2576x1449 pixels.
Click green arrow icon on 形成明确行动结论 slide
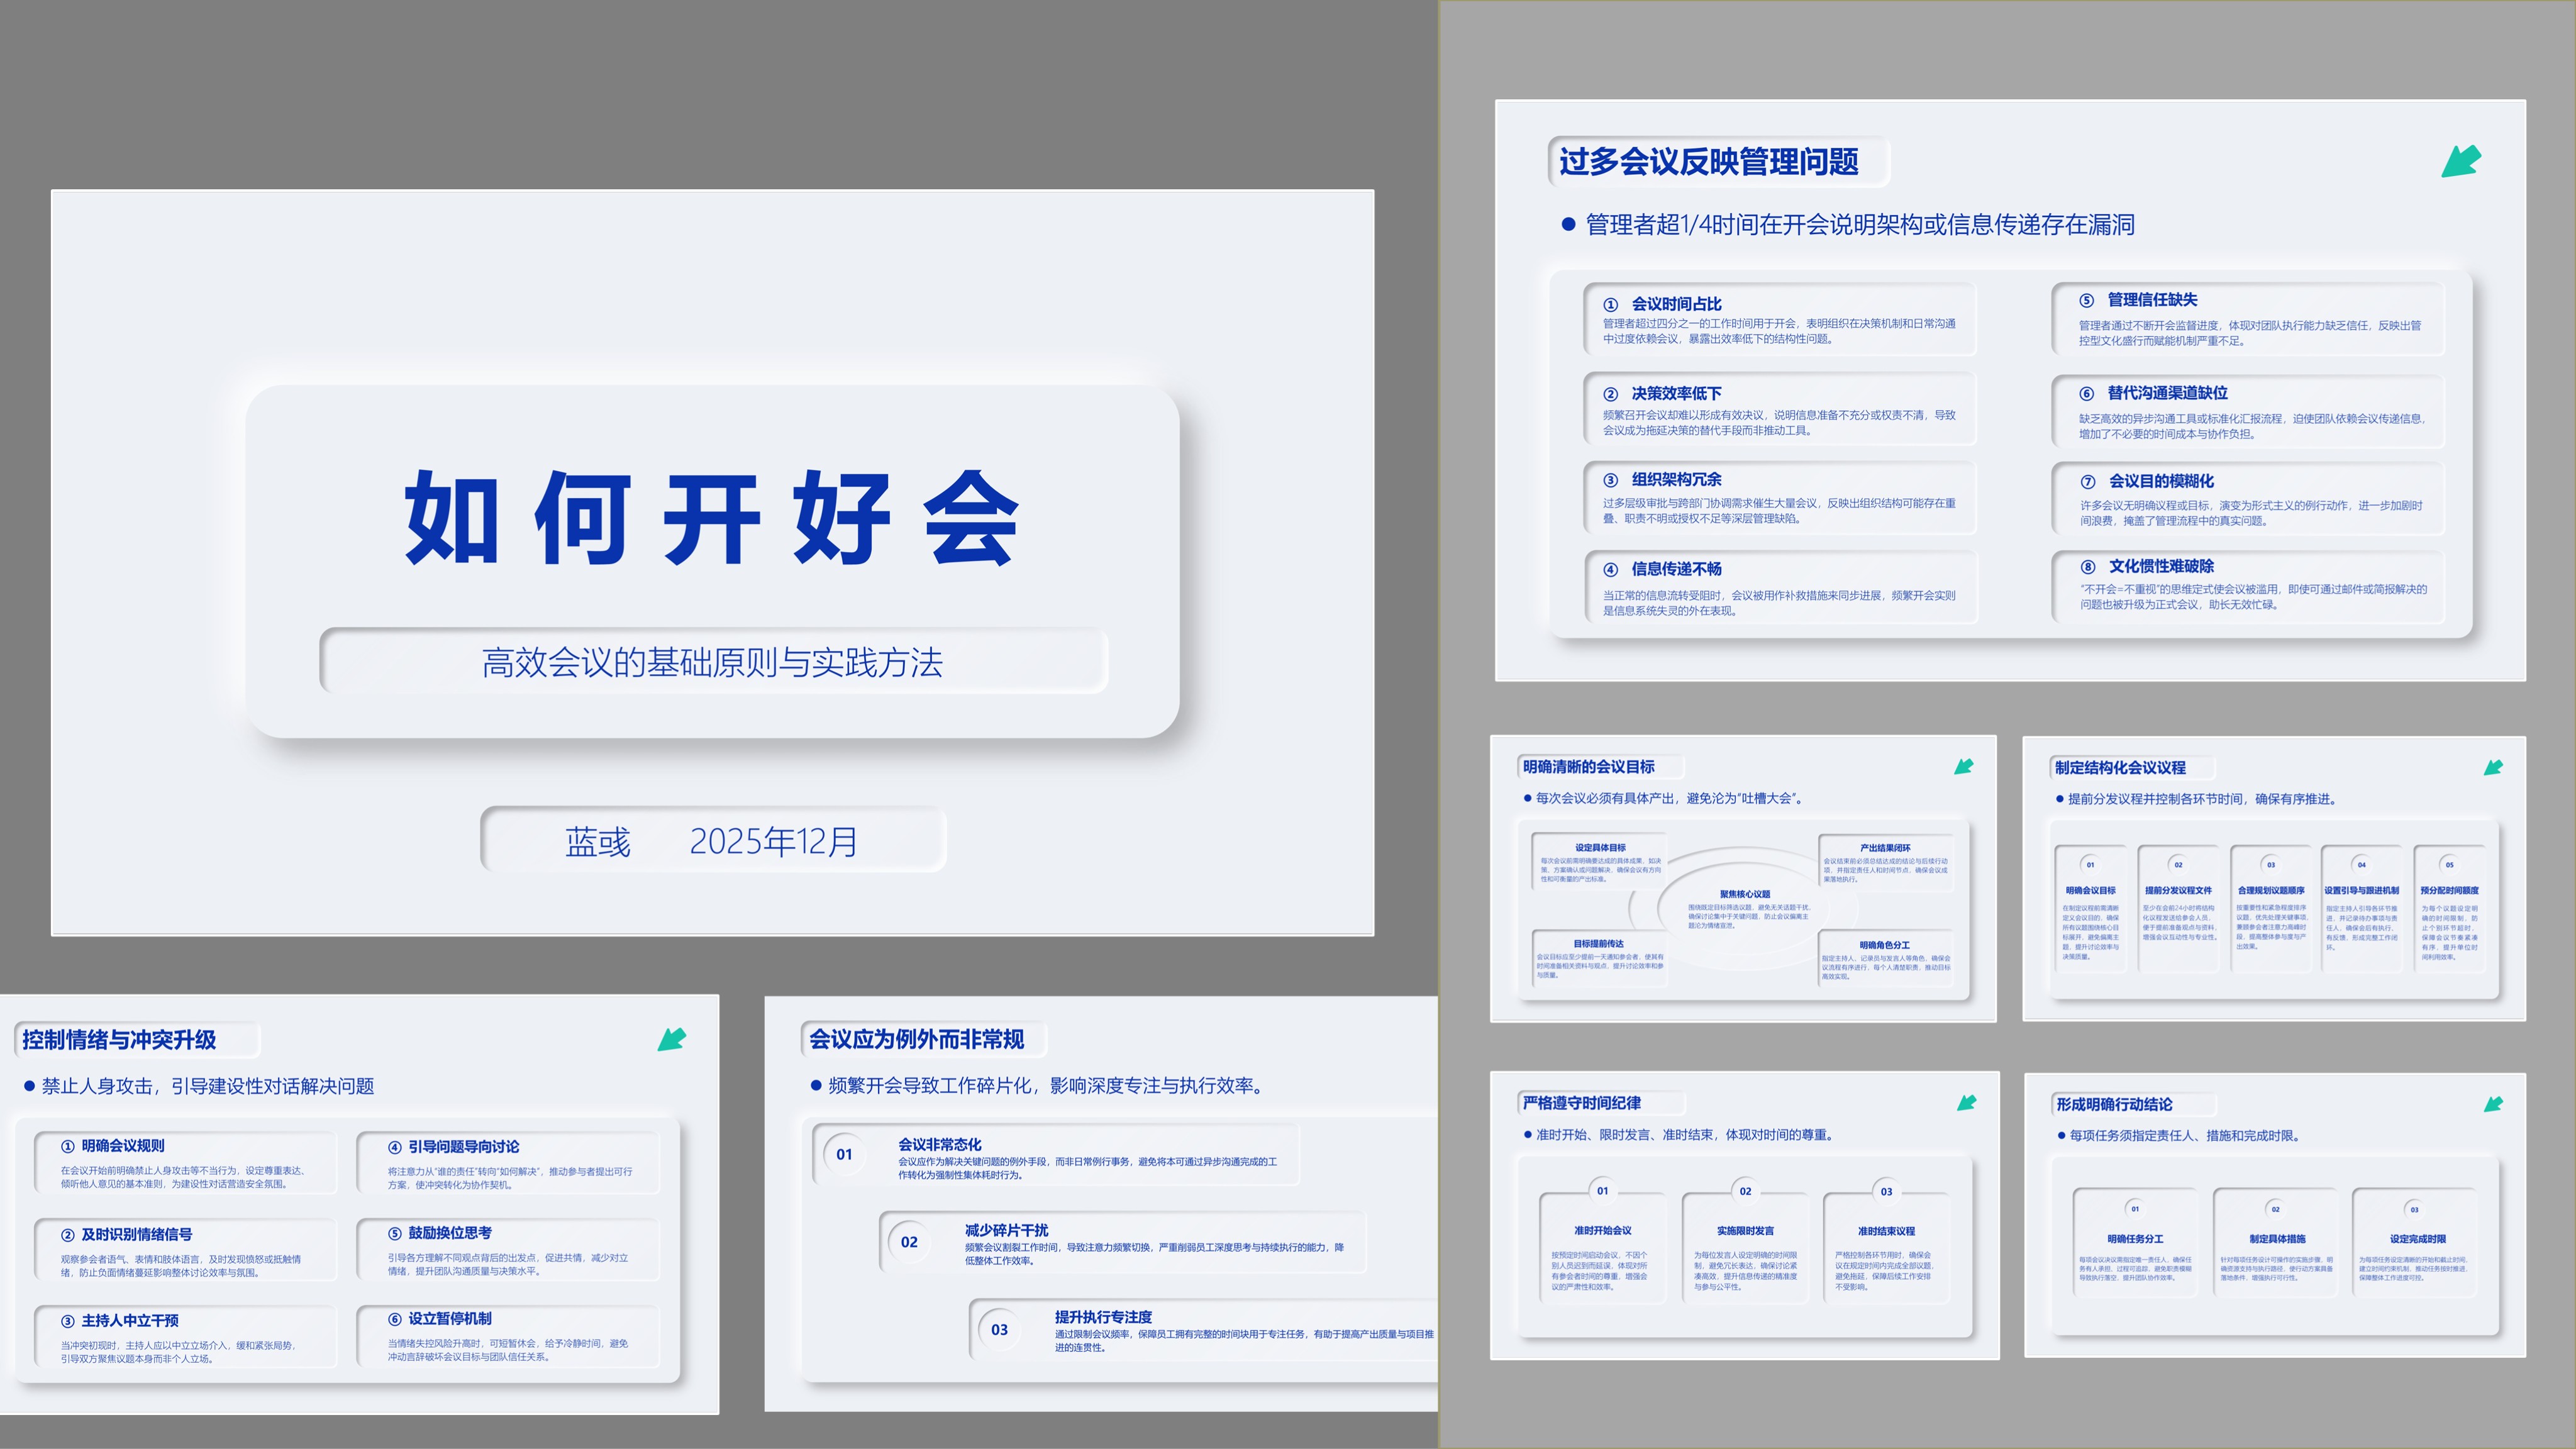(2493, 1104)
